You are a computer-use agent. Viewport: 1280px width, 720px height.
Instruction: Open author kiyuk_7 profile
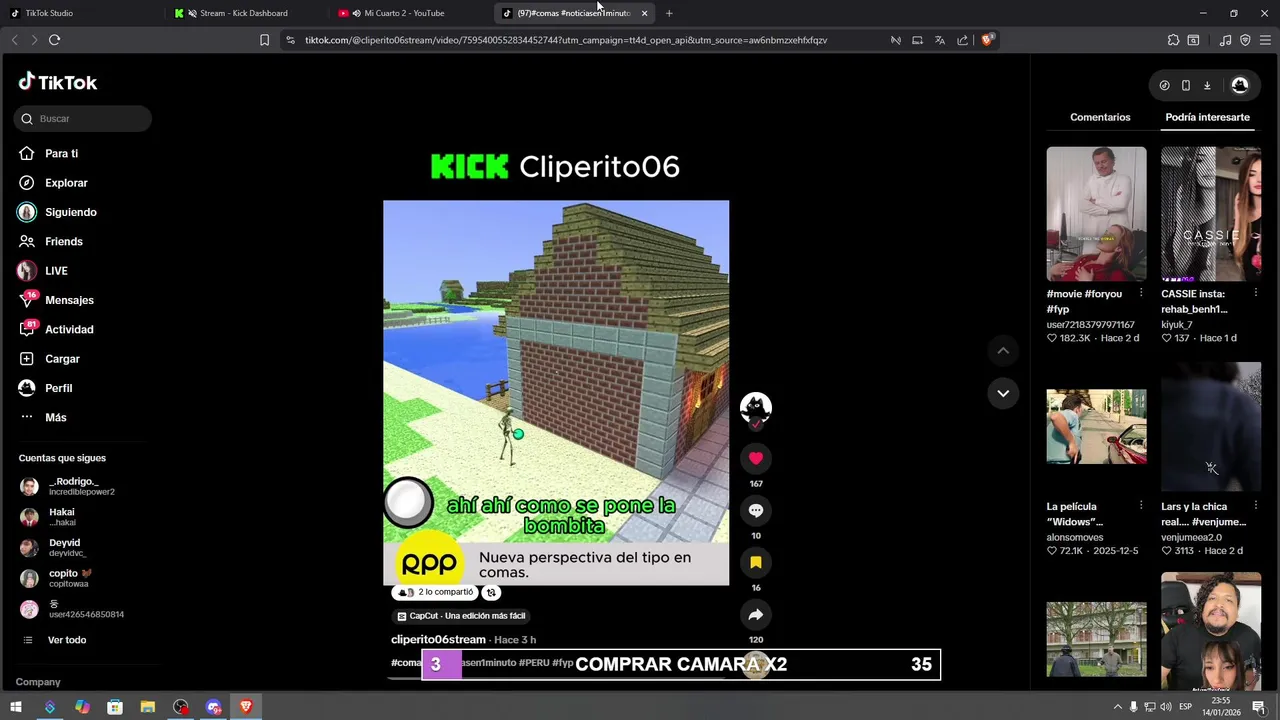coord(1176,325)
